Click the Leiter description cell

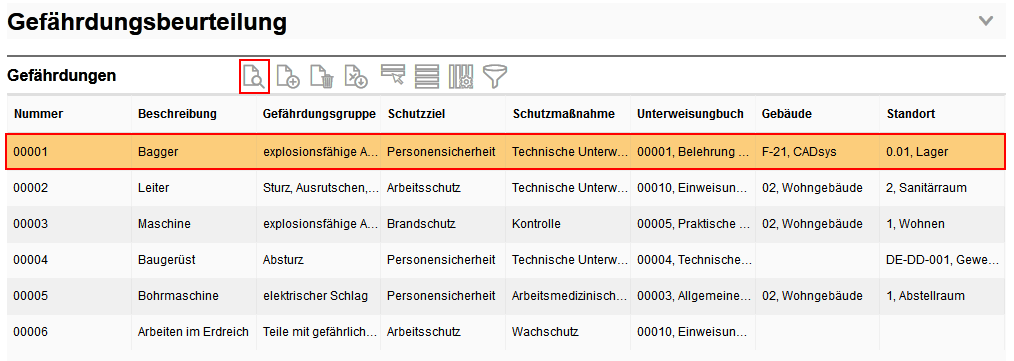(194, 188)
